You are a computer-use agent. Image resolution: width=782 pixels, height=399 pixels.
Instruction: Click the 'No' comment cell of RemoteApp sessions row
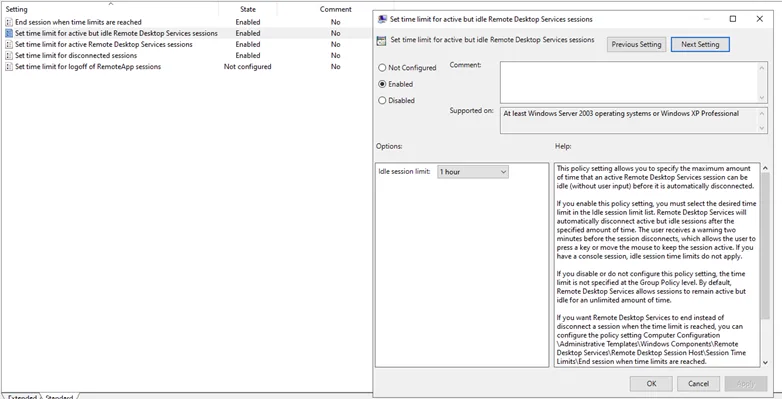(x=336, y=67)
